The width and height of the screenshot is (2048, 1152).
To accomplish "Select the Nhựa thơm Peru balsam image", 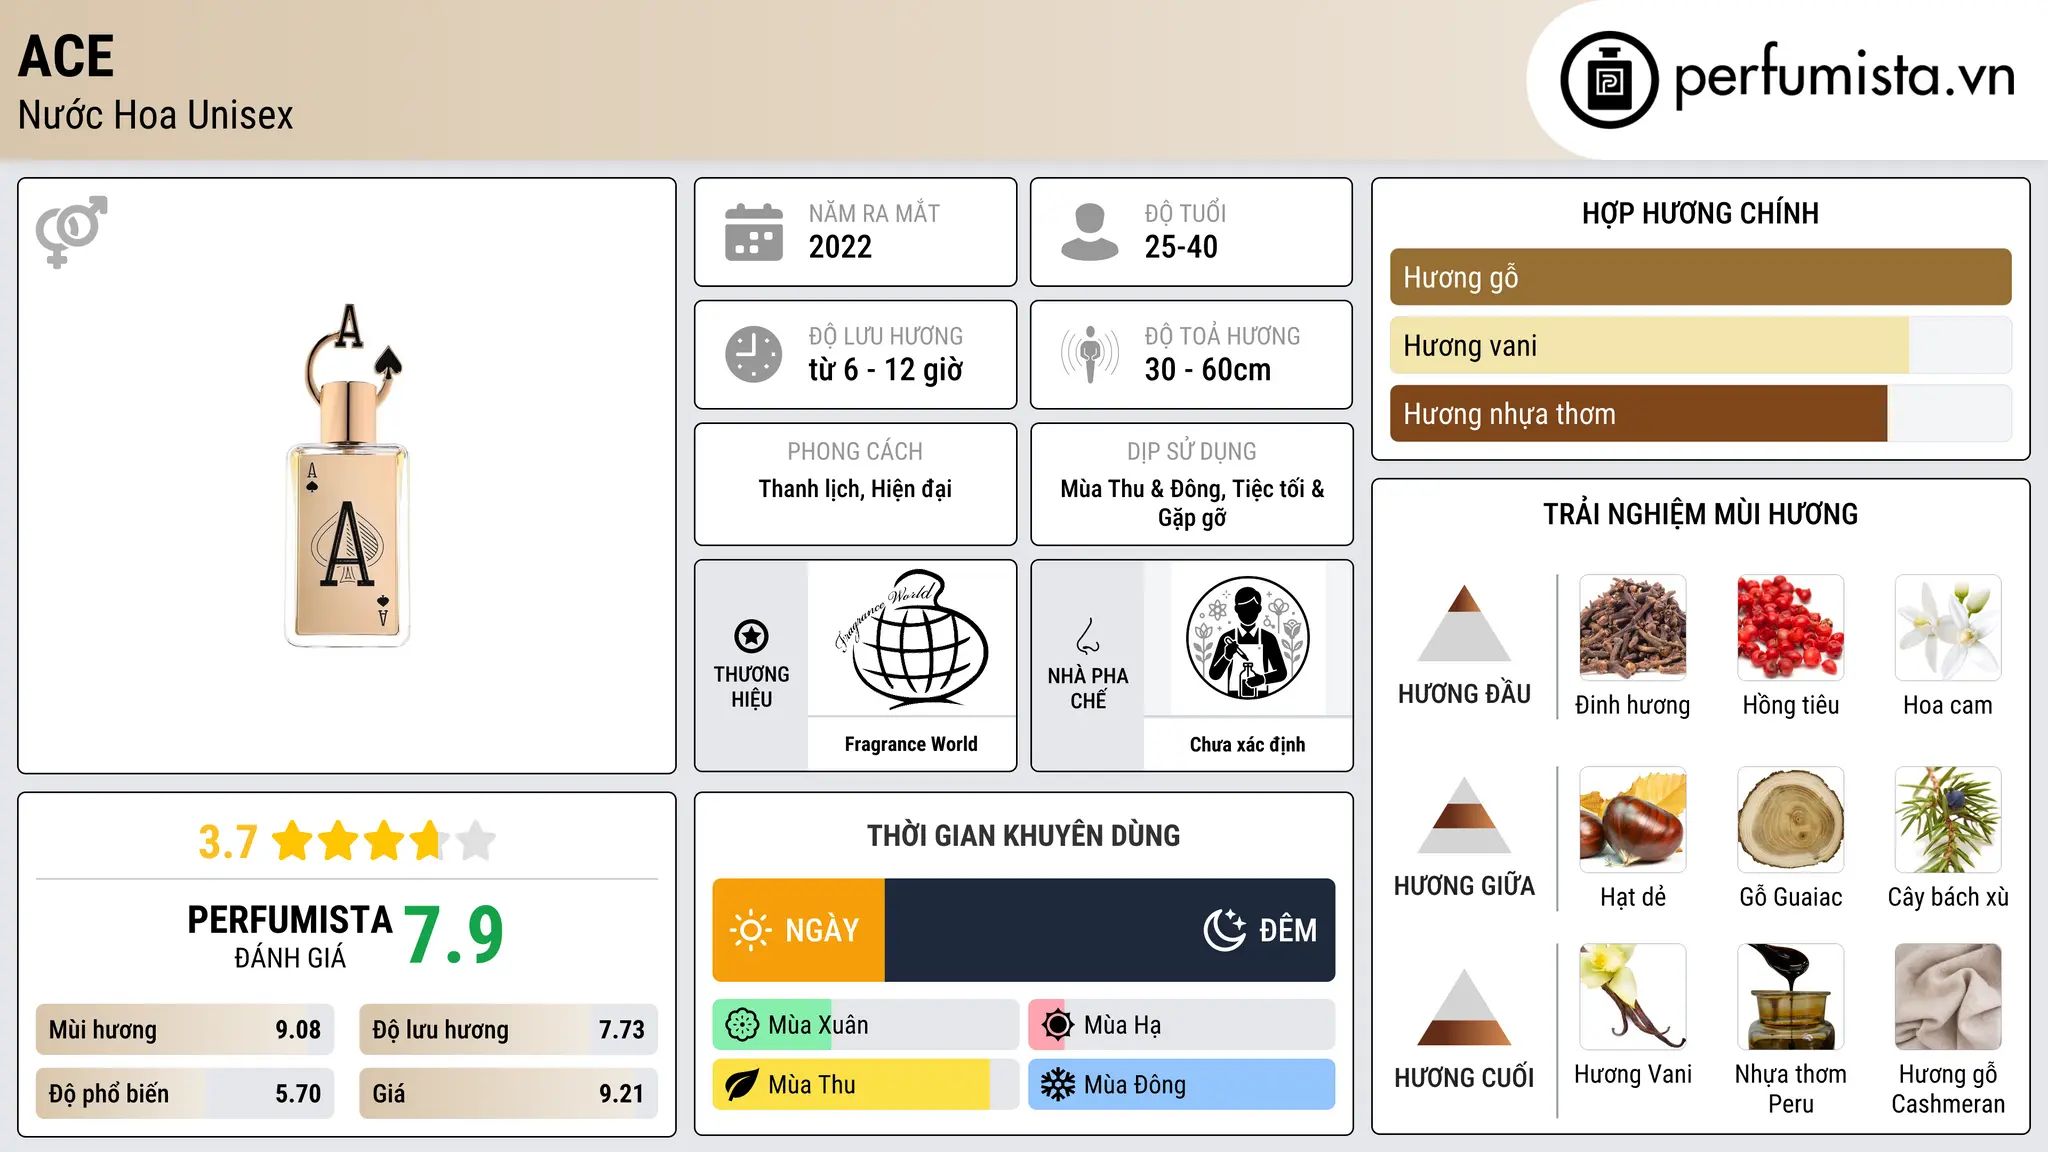I will (1791, 997).
